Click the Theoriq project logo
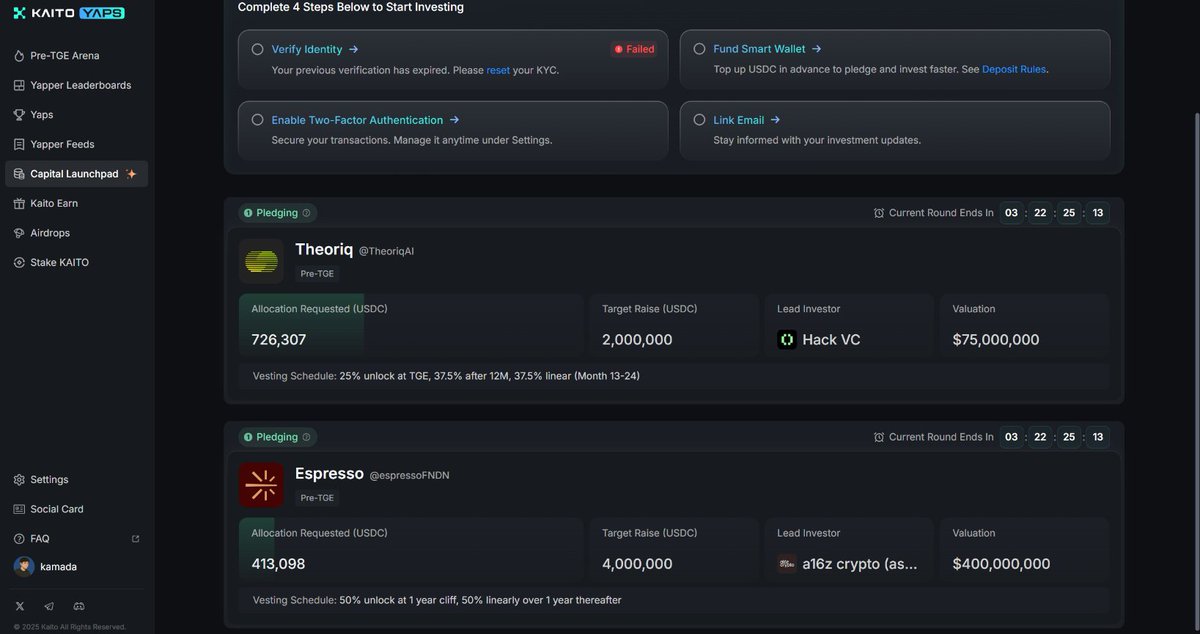Image resolution: width=1200 pixels, height=634 pixels. pos(261,261)
